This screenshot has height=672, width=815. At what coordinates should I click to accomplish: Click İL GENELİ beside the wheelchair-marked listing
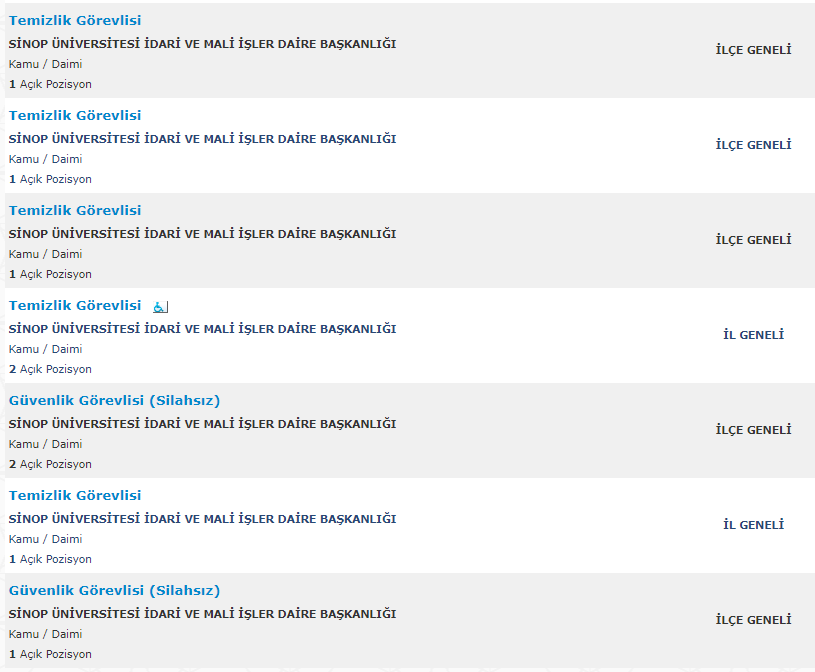tap(753, 335)
